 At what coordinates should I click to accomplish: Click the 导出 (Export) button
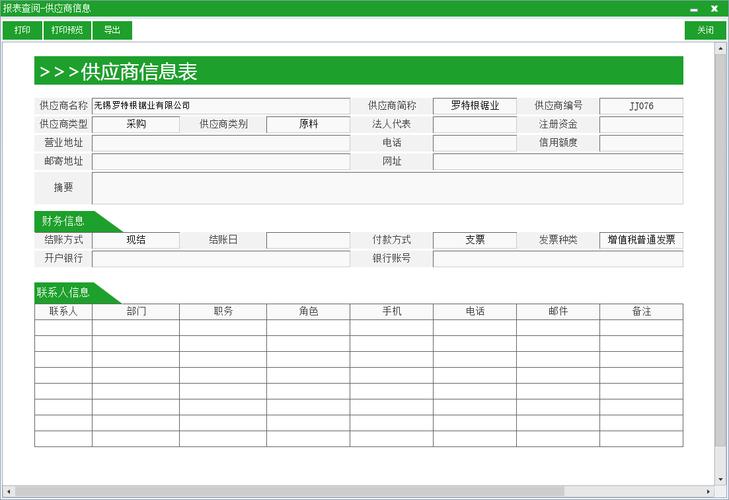[x=112, y=30]
